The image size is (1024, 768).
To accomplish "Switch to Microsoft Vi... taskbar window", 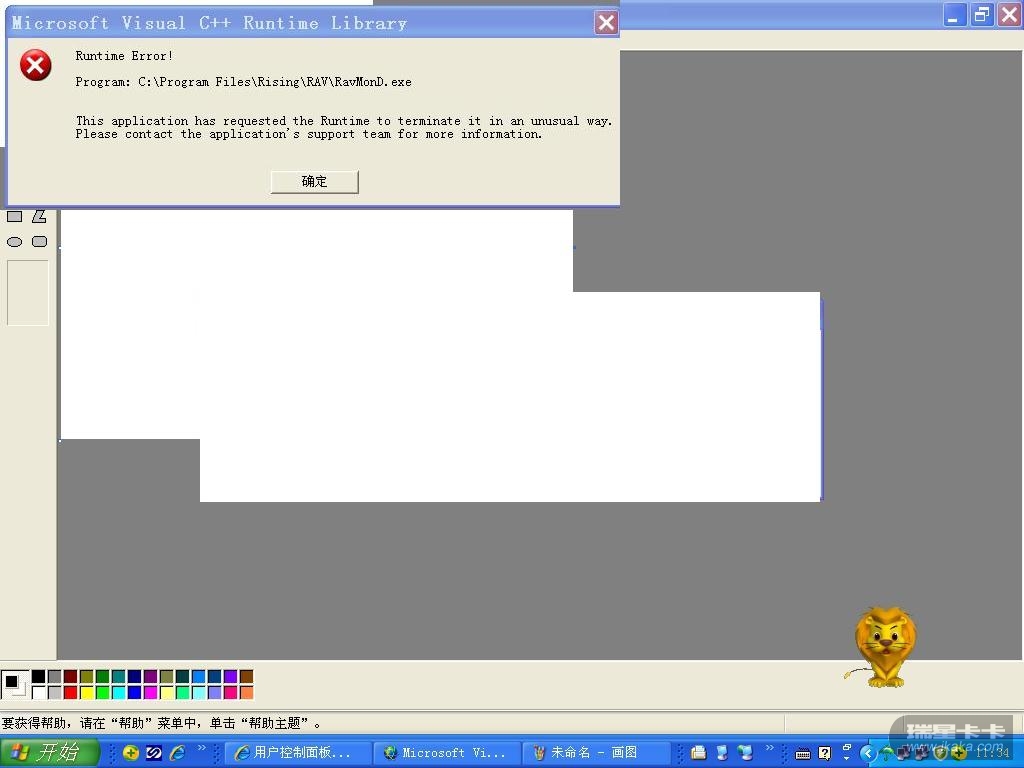I will point(447,753).
